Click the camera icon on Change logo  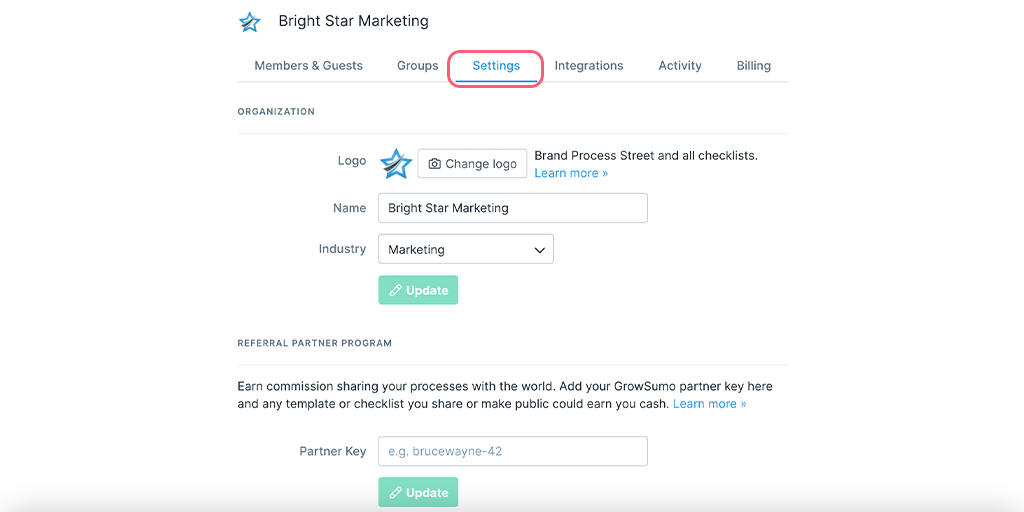coord(434,164)
